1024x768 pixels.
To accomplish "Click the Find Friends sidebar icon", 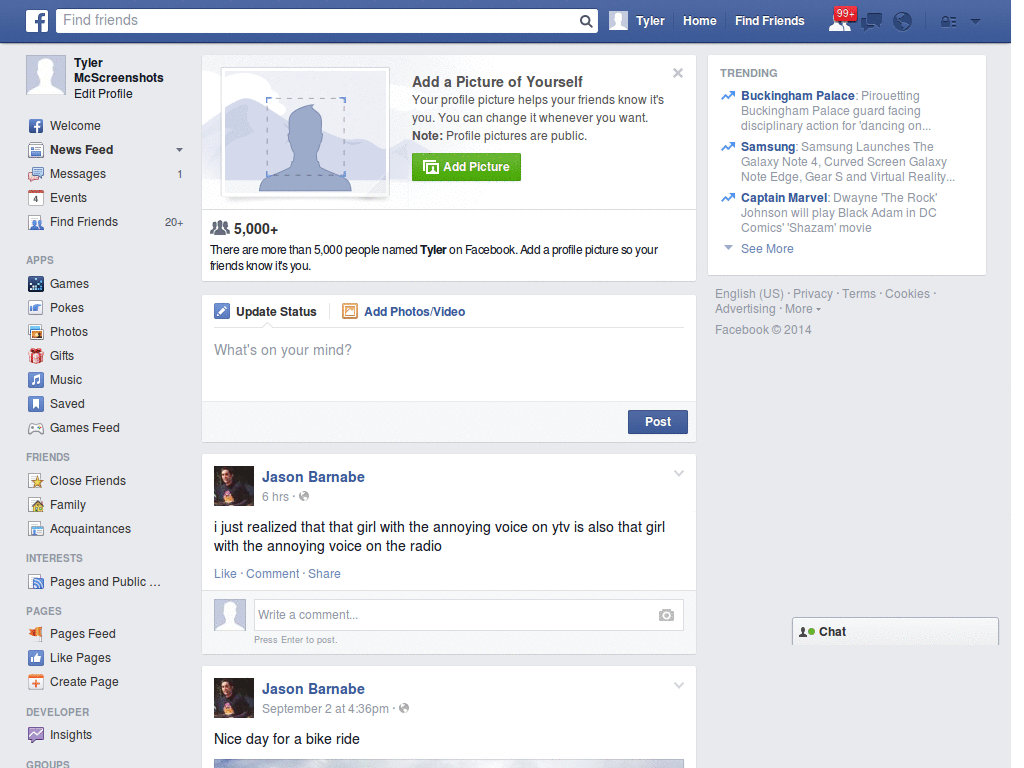I will 36,222.
